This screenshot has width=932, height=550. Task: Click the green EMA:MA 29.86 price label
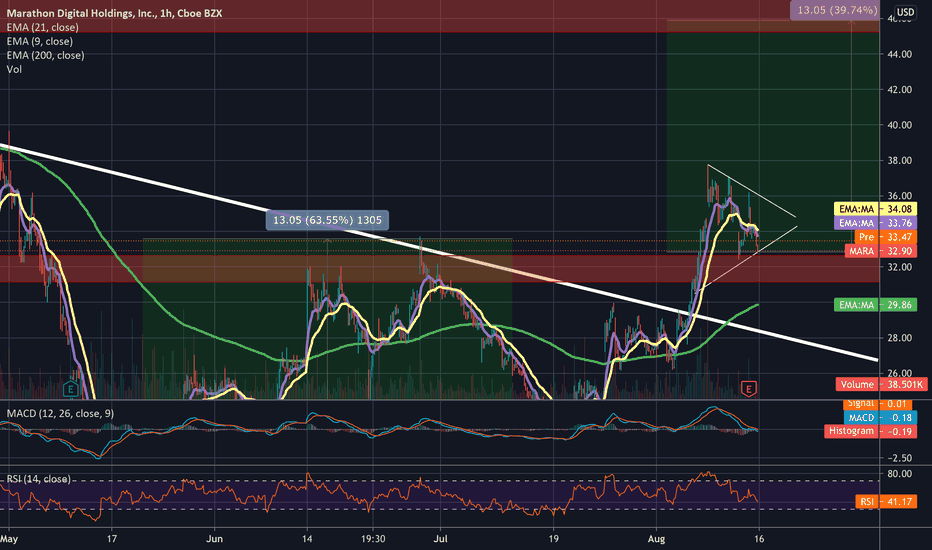(876, 305)
